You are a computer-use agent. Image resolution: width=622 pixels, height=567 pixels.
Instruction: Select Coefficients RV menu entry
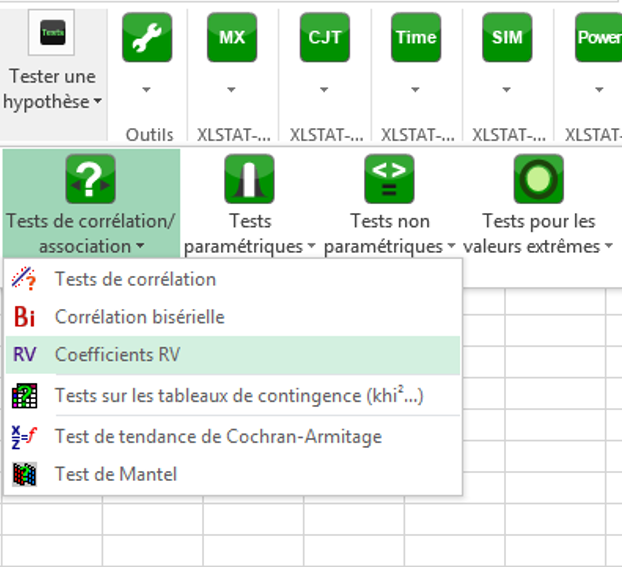233,355
